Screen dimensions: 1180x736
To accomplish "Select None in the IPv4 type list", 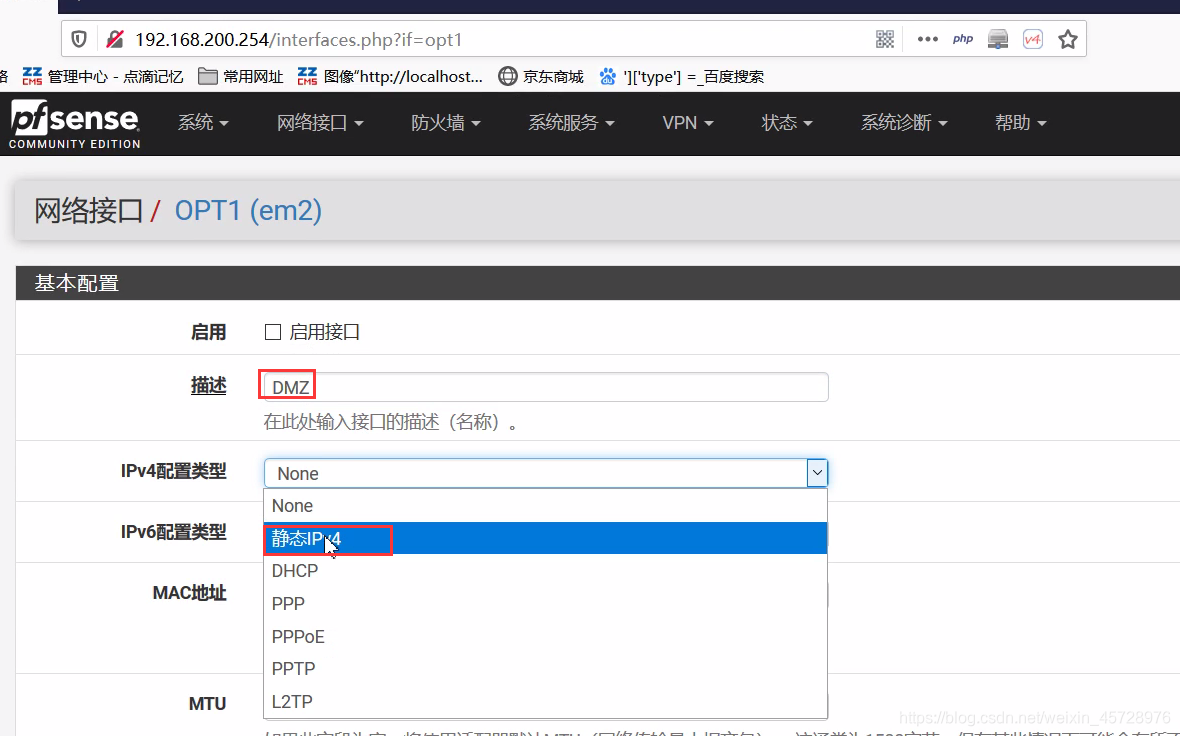I will pos(546,506).
